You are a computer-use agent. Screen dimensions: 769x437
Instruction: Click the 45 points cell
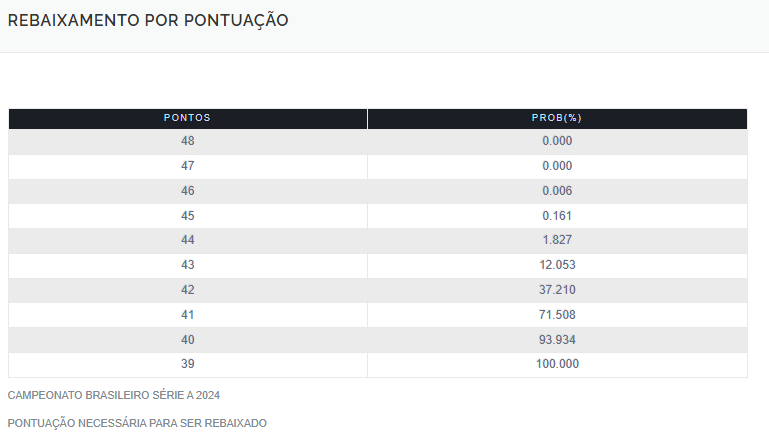[x=187, y=216]
